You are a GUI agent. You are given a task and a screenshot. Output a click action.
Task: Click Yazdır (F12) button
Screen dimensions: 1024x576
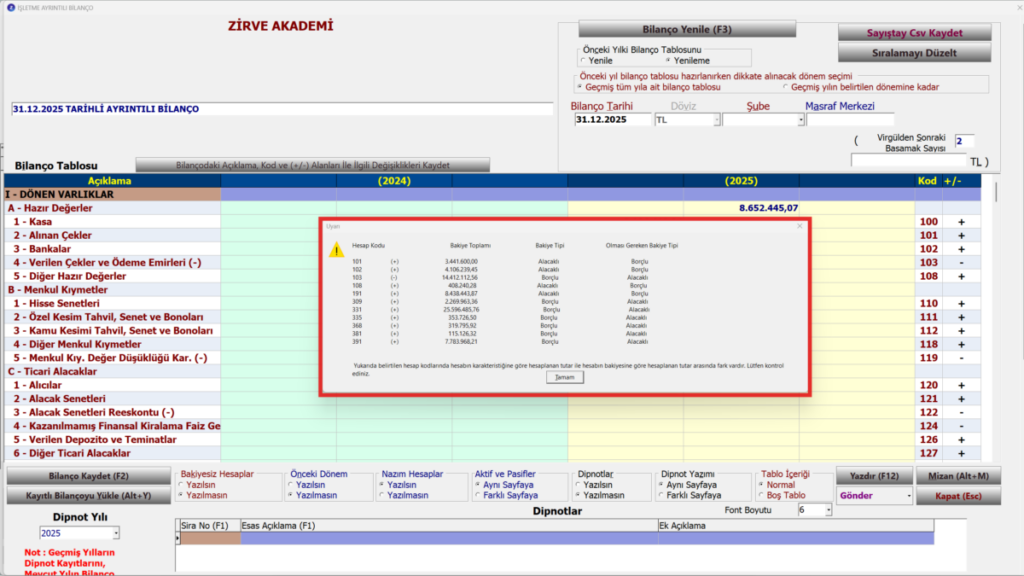[x=874, y=476]
